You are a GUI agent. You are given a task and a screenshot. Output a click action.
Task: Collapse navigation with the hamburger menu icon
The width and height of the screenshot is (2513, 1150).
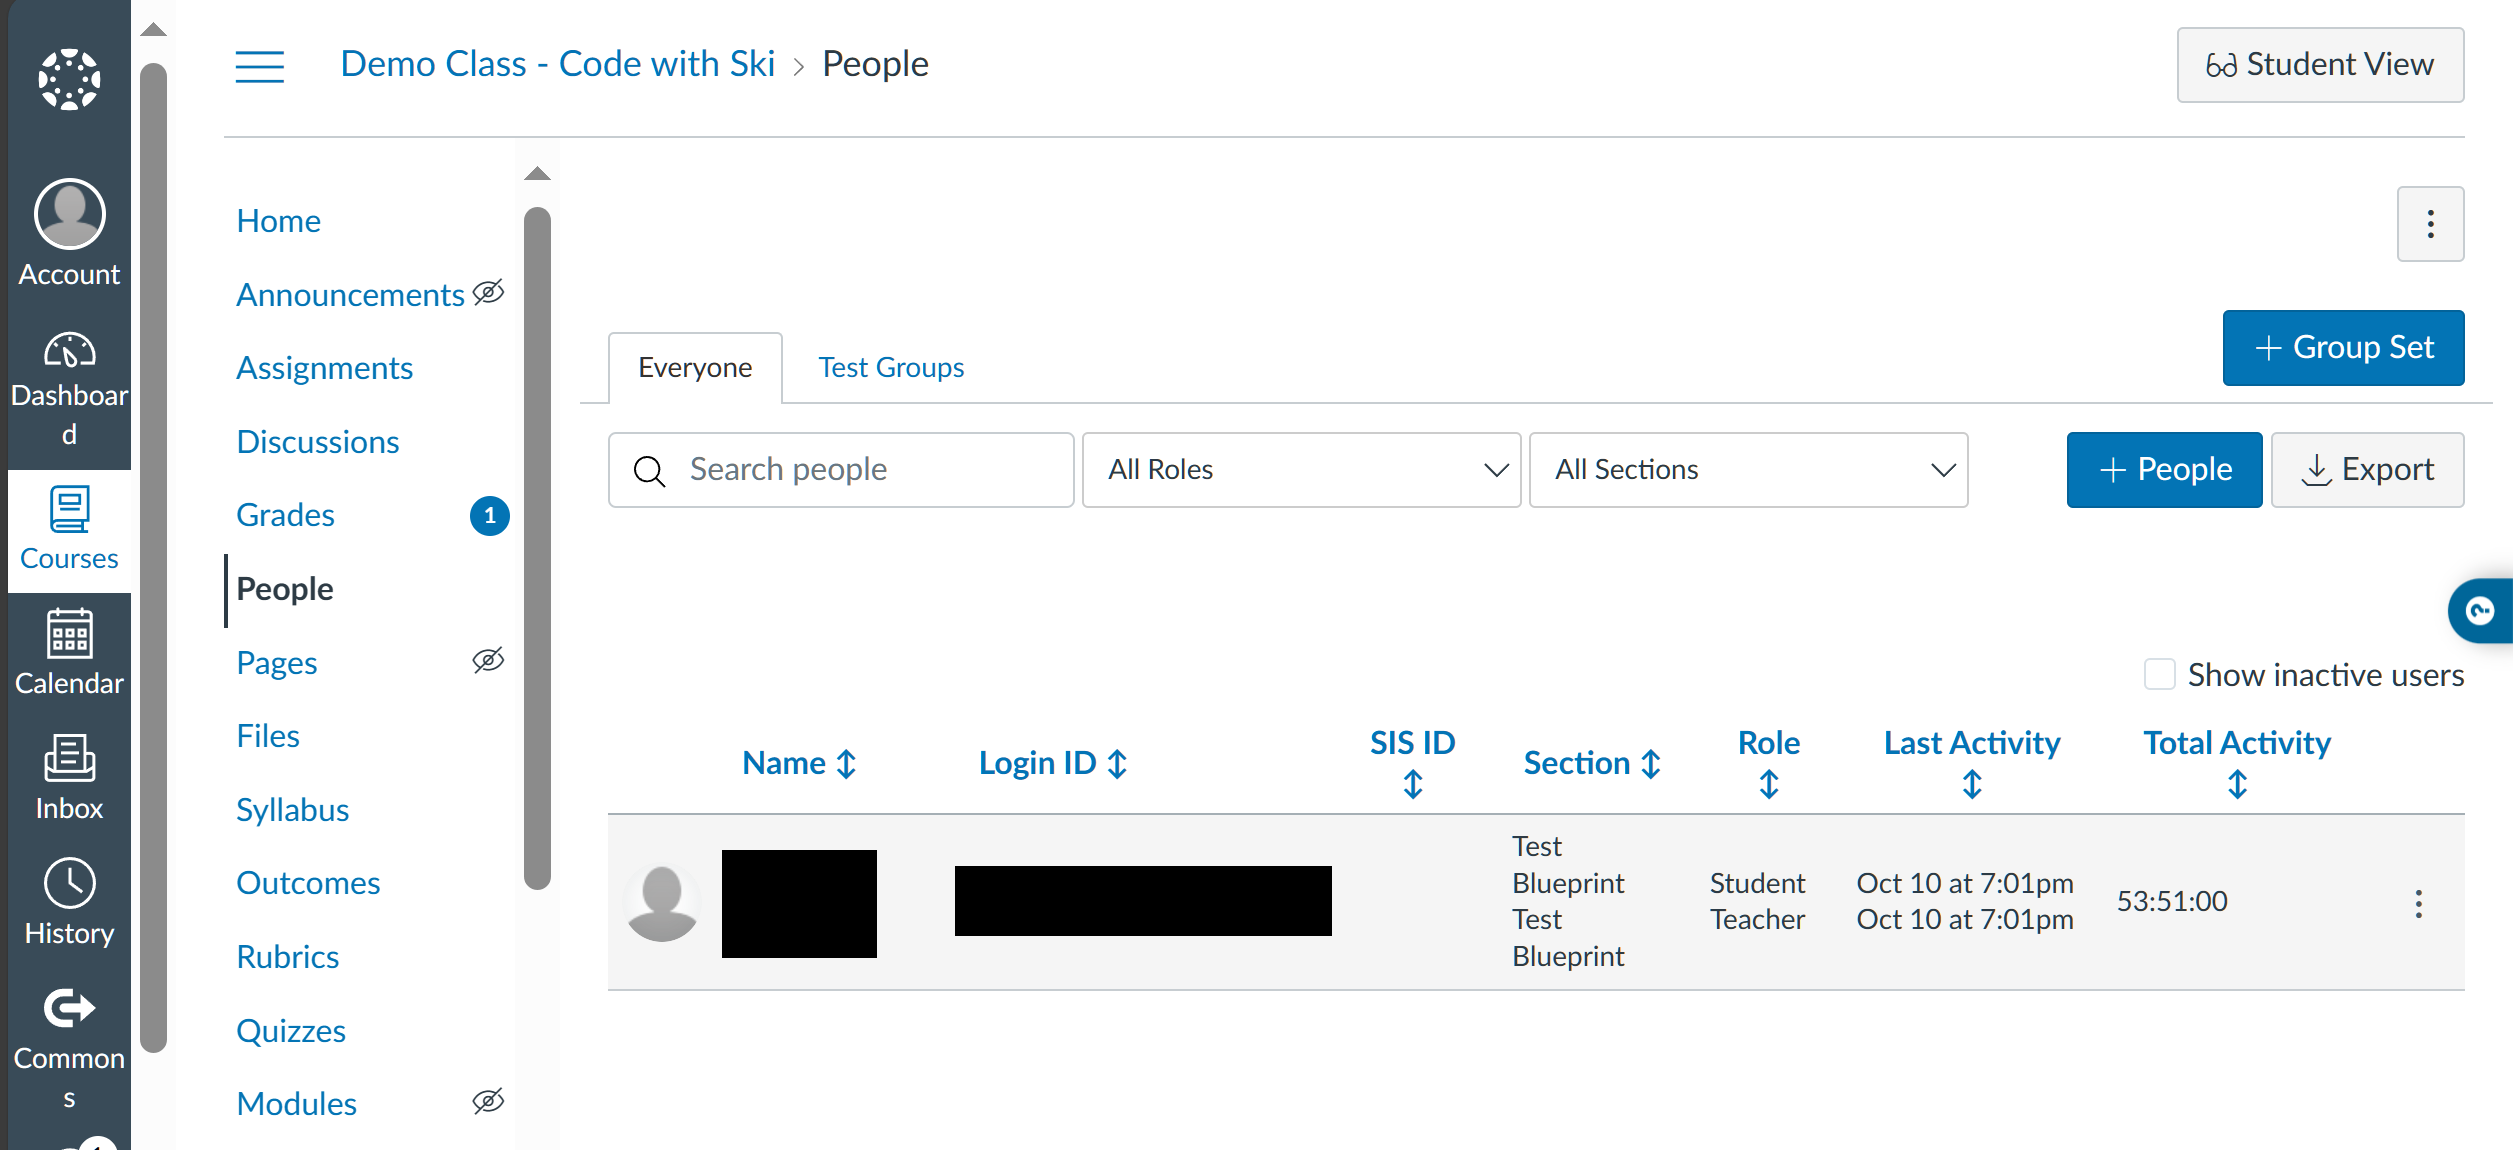[259, 65]
